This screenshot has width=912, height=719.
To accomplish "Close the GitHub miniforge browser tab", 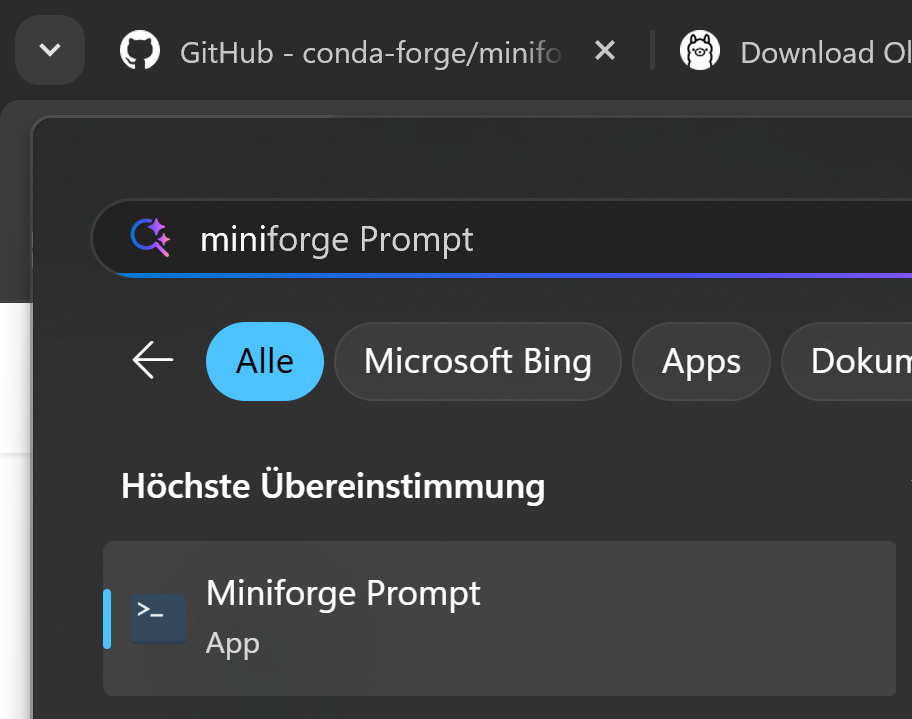I will pos(604,50).
